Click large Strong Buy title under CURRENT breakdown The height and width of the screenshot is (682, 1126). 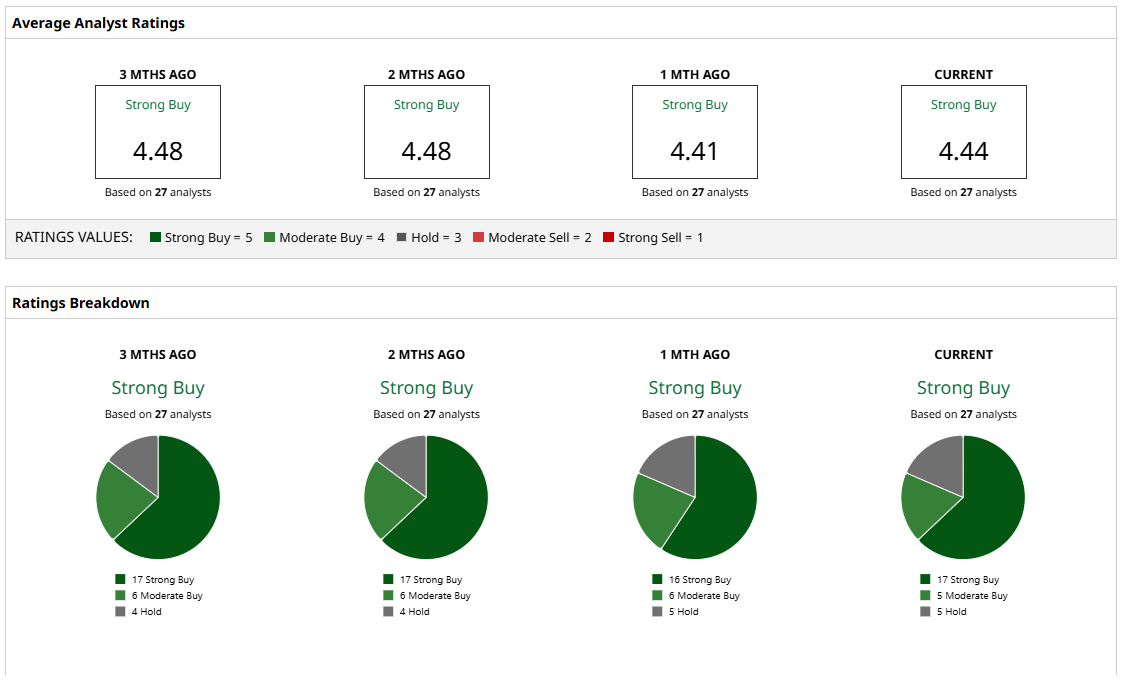[x=964, y=388]
